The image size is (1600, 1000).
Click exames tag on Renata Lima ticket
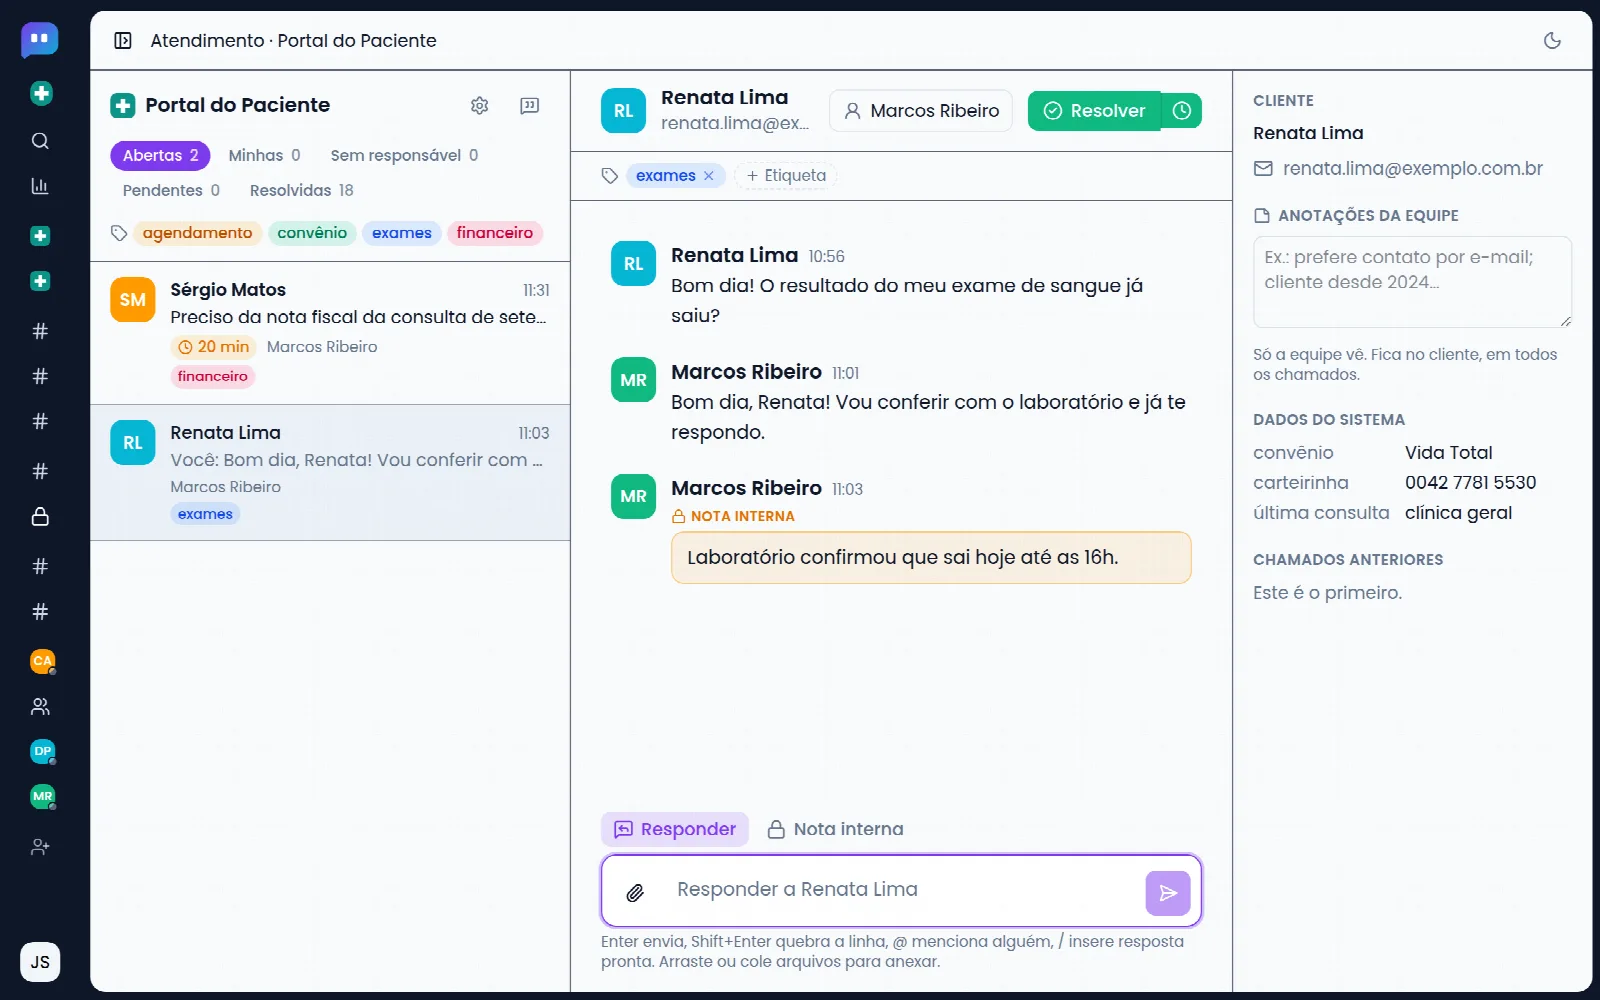tap(205, 515)
